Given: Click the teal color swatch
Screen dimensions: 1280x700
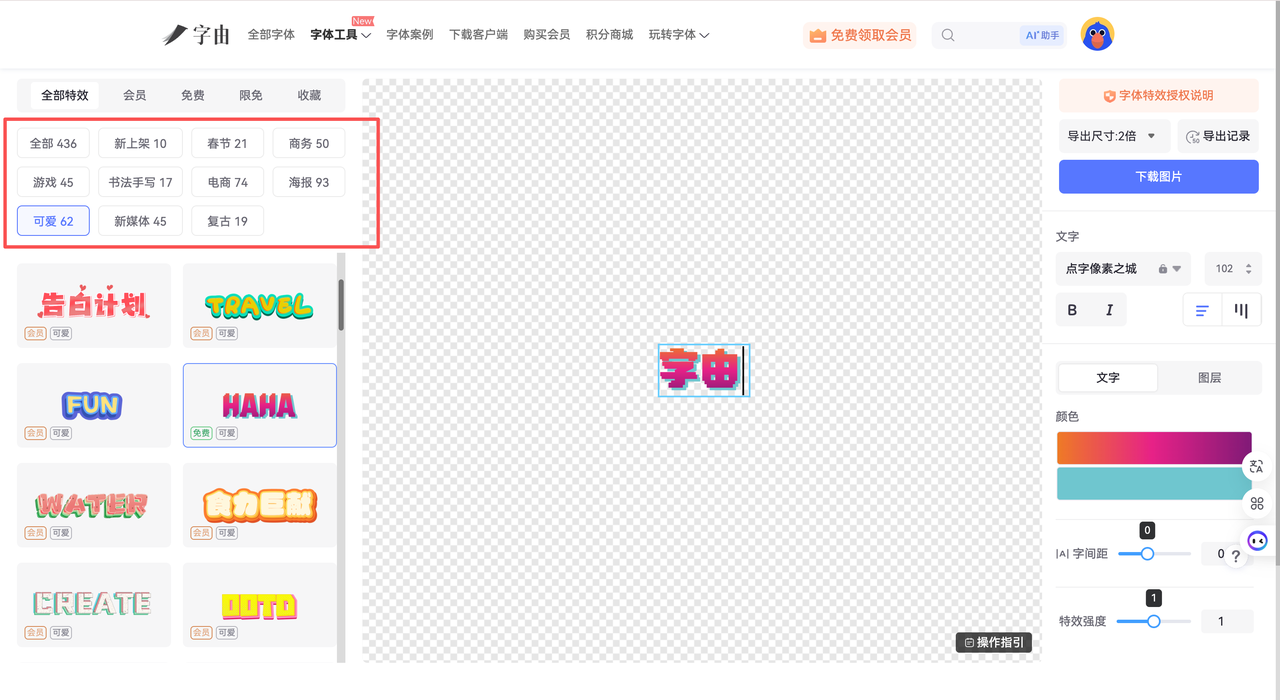Looking at the screenshot, I should coord(1153,484).
